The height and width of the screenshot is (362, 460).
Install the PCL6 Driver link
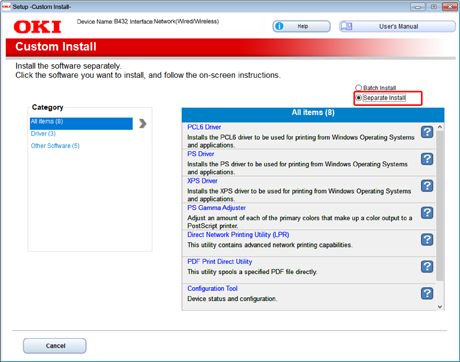pos(204,127)
